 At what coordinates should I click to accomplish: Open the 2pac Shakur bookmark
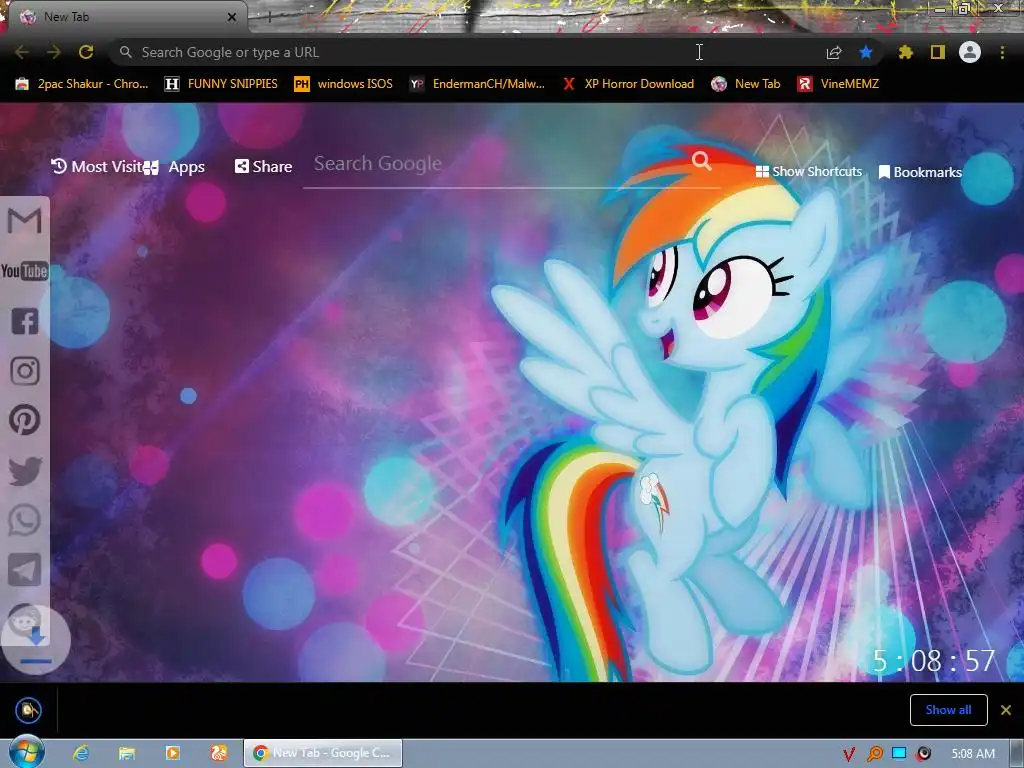(x=82, y=84)
